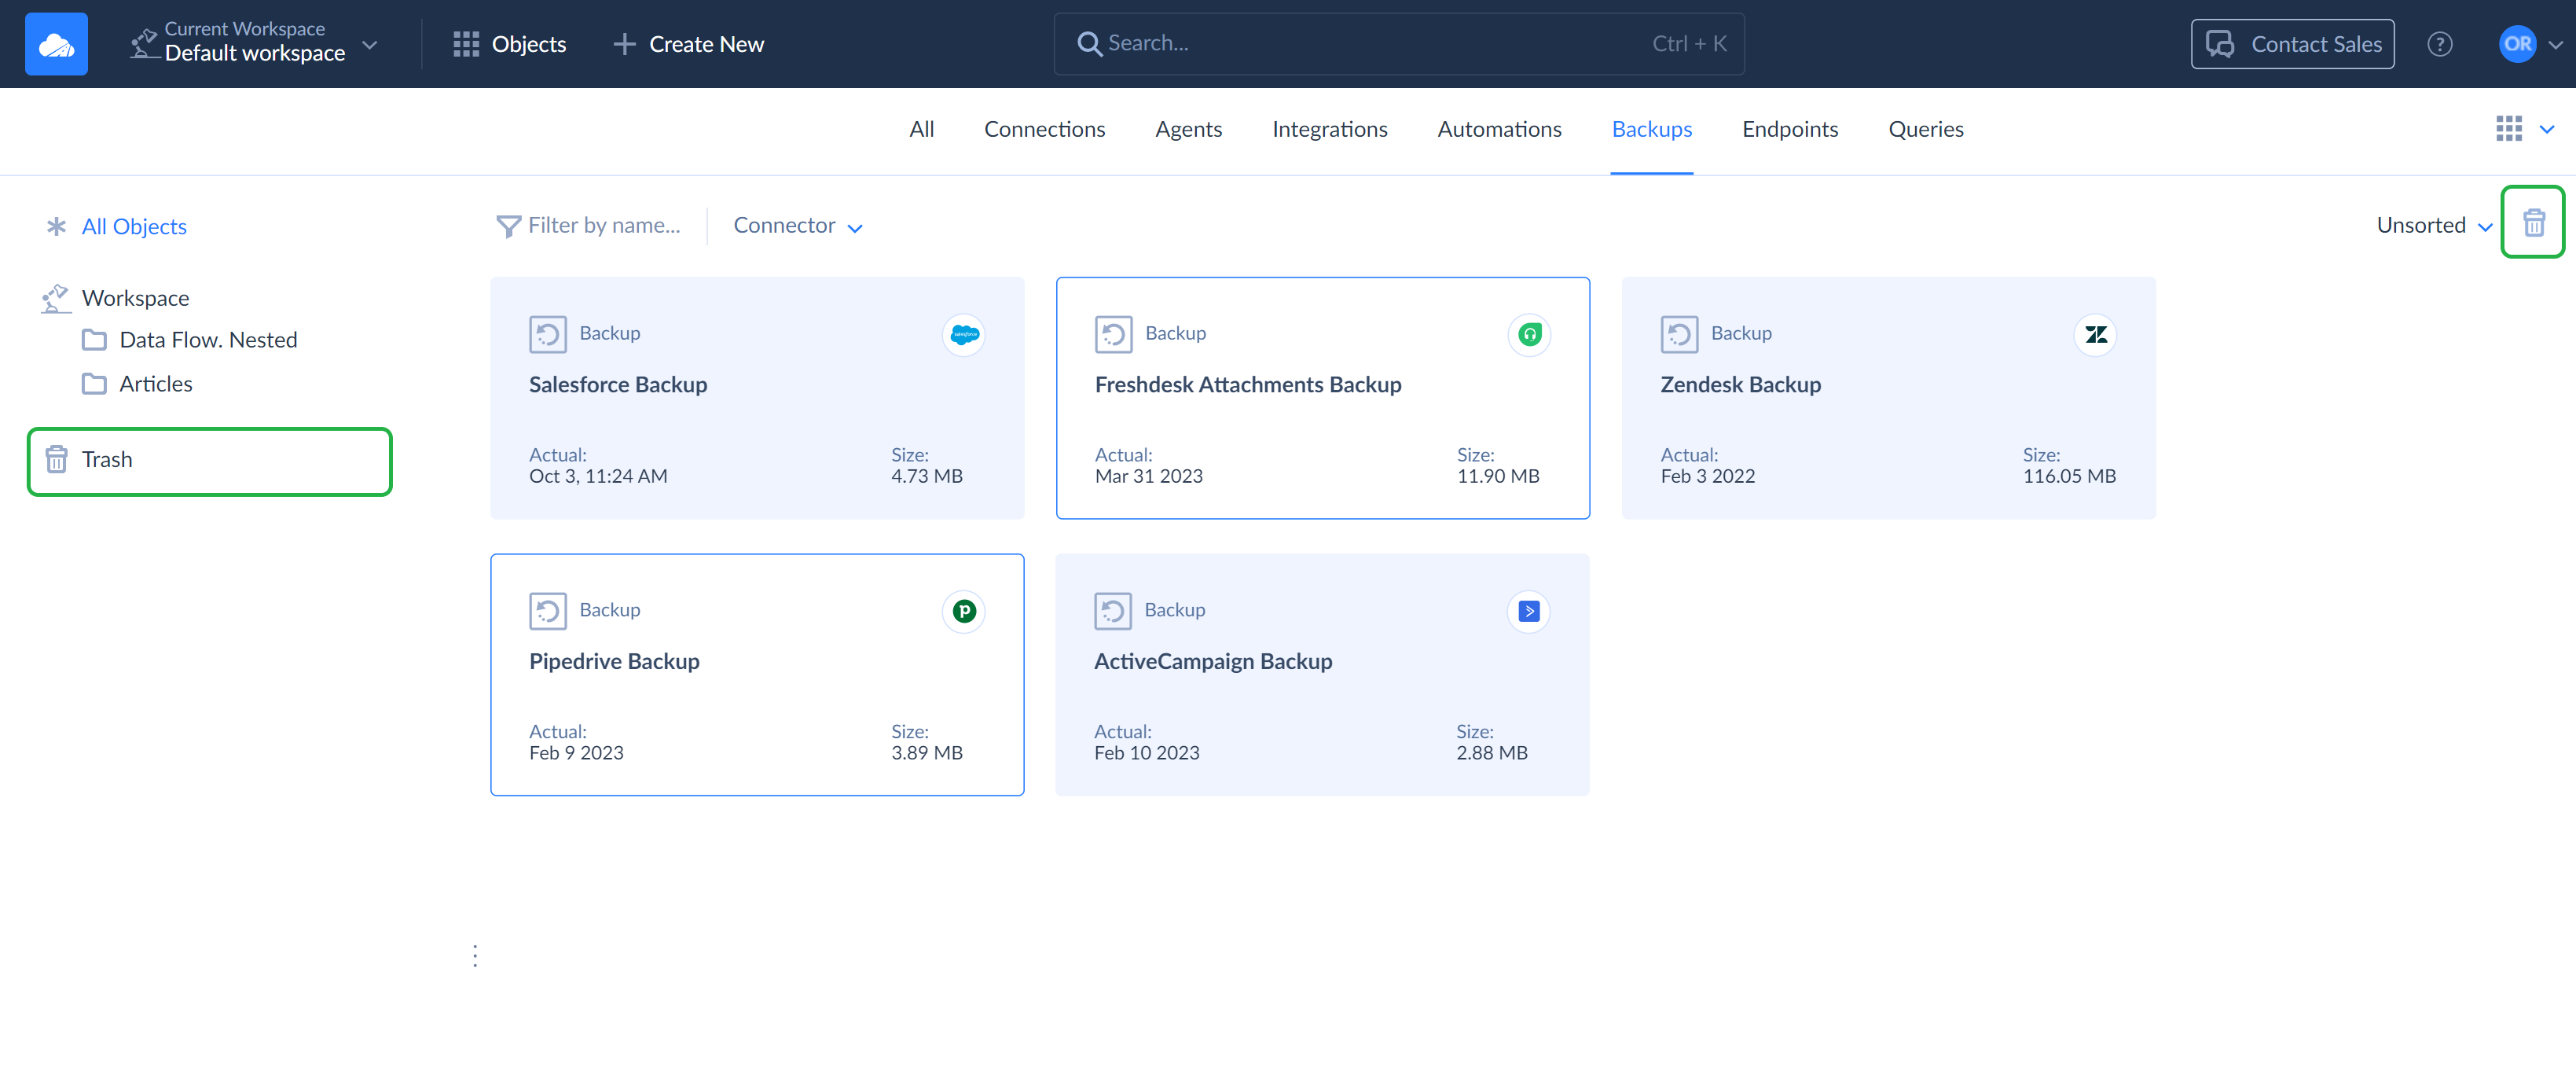This screenshot has height=1081, width=2576.
Task: Click the 3.89 MB size value
Action: [x=926, y=754]
